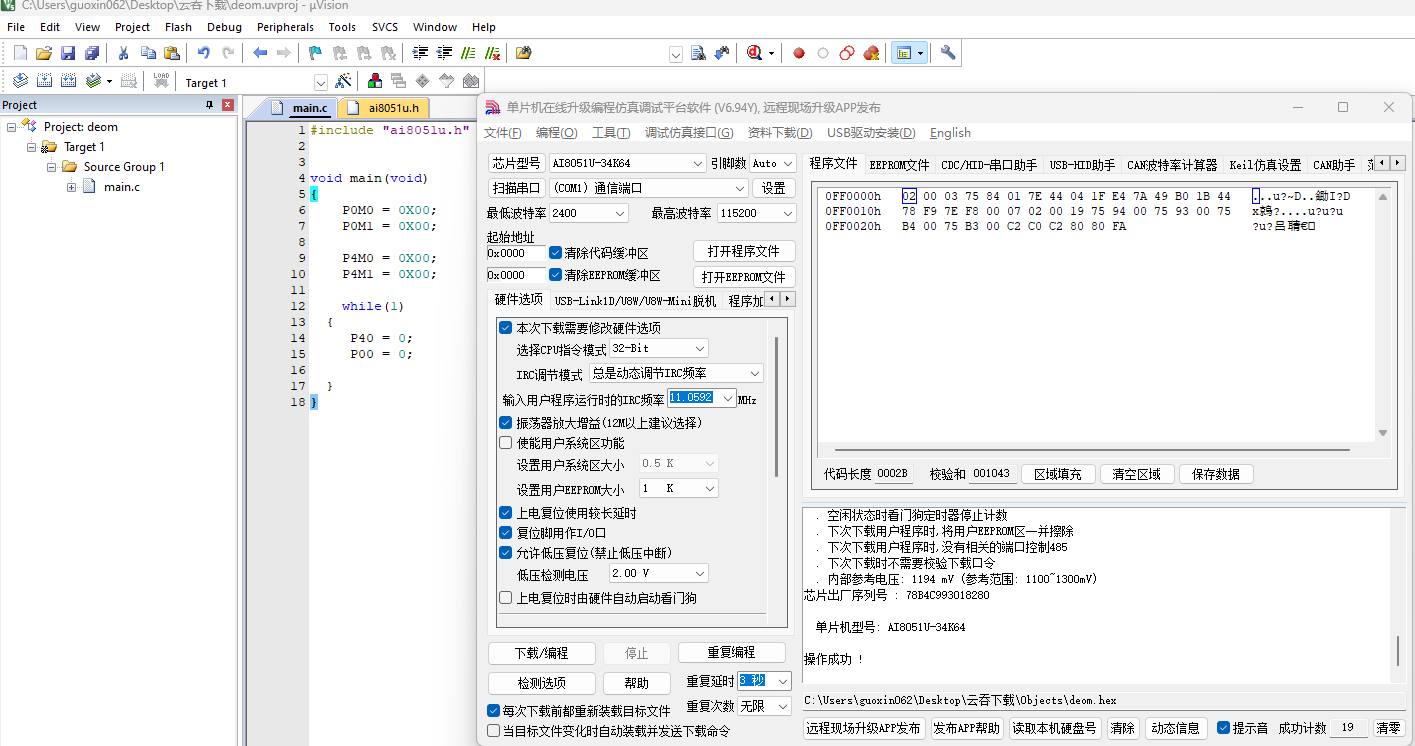This screenshot has height=746, width=1415.
Task: Click the Manage Run-Time Environment diamond icon
Action: pyautogui.click(x=423, y=81)
